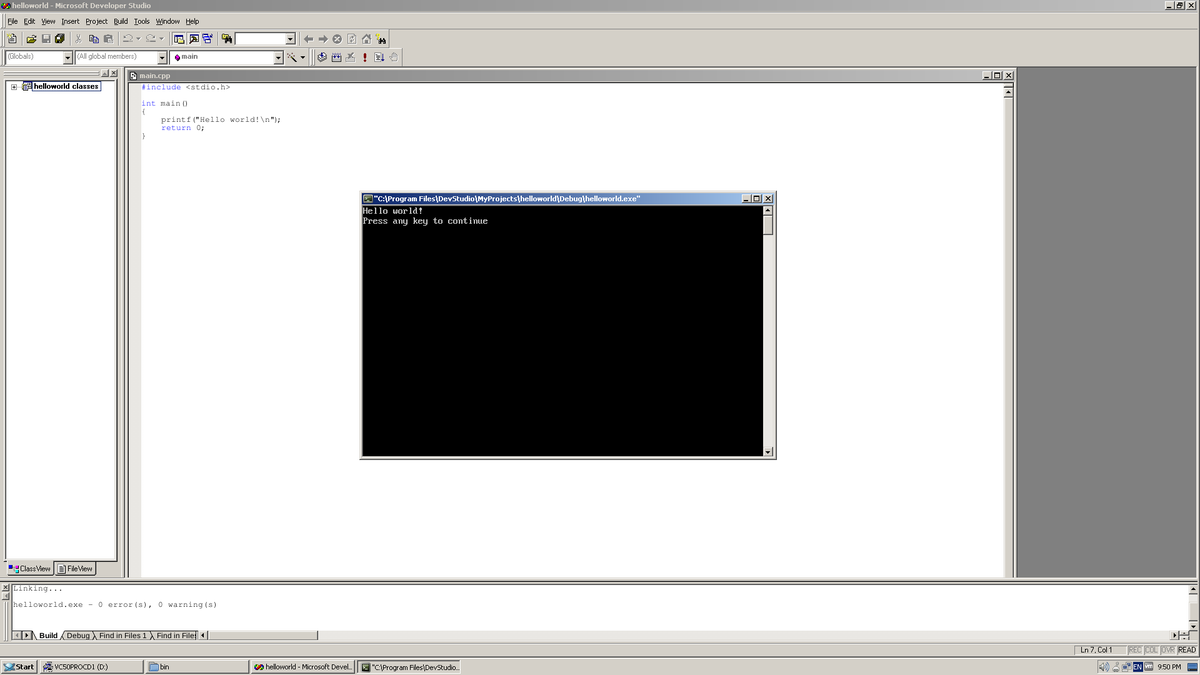Screen dimensions: 1200x675
Task: Execute the program with the red exclamation icon
Action: pyautogui.click(x=365, y=57)
